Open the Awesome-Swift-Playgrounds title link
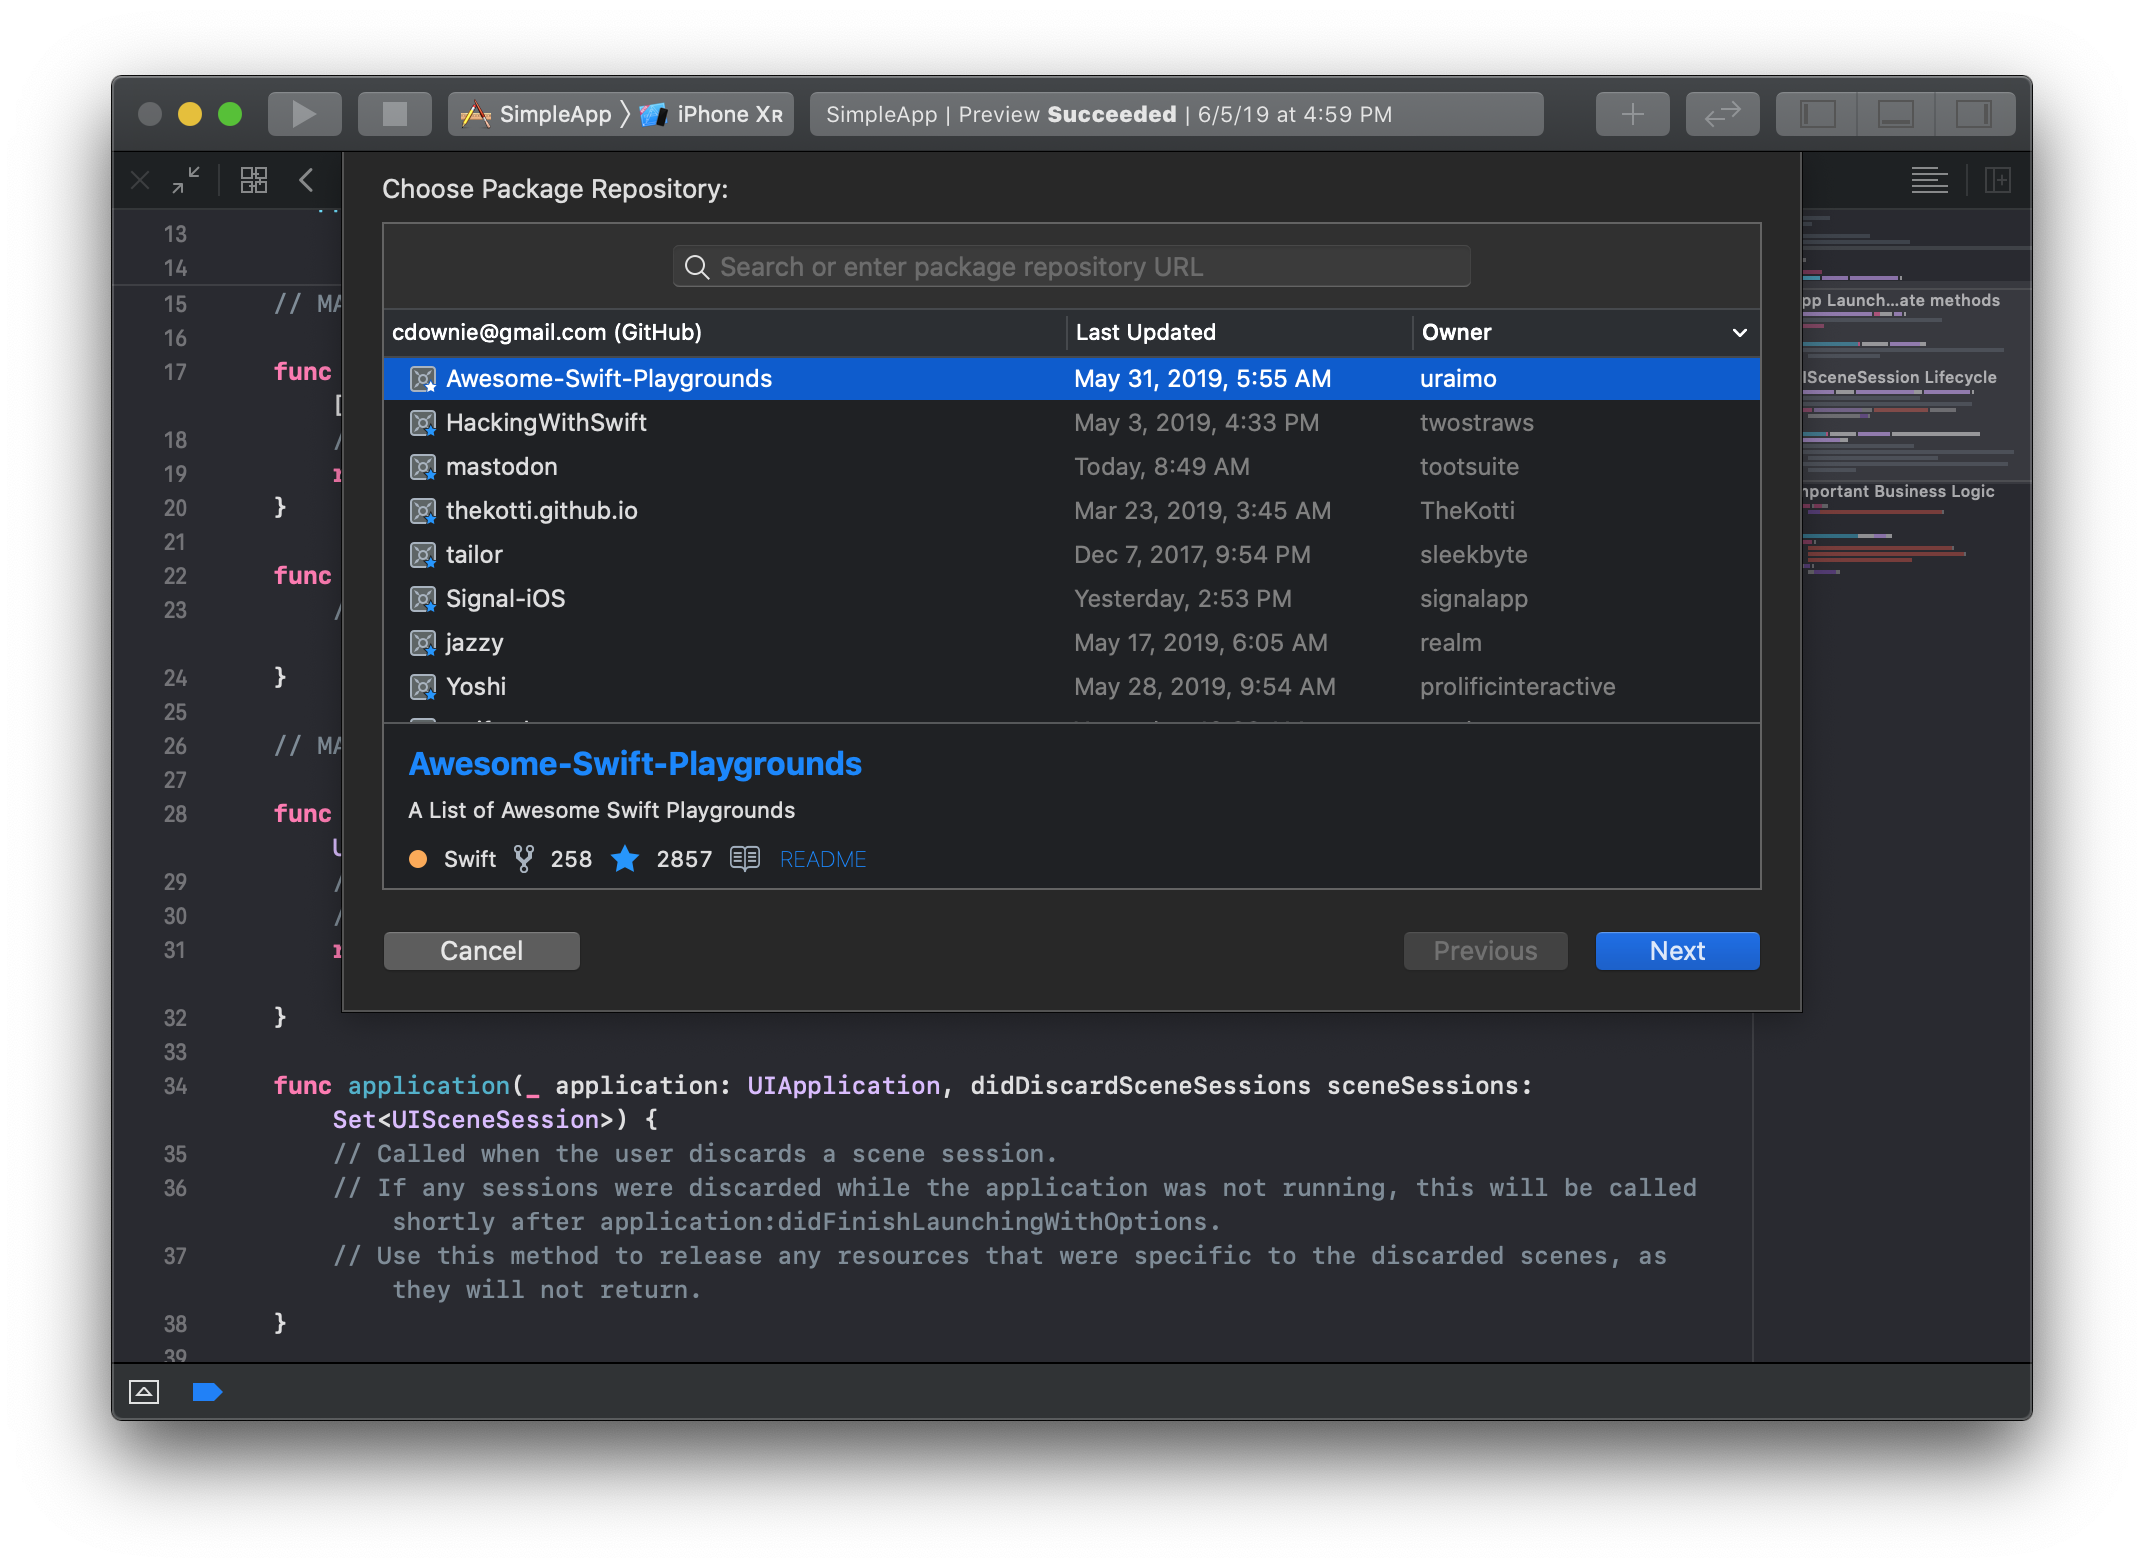The image size is (2144, 1568). point(635,764)
